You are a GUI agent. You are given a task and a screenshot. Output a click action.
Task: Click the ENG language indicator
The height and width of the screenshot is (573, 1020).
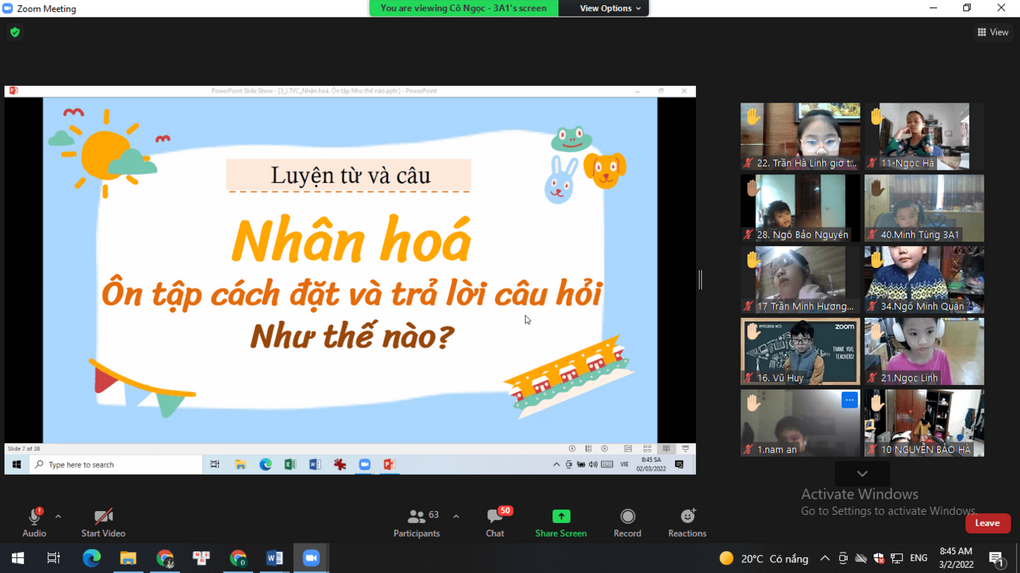(x=919, y=558)
